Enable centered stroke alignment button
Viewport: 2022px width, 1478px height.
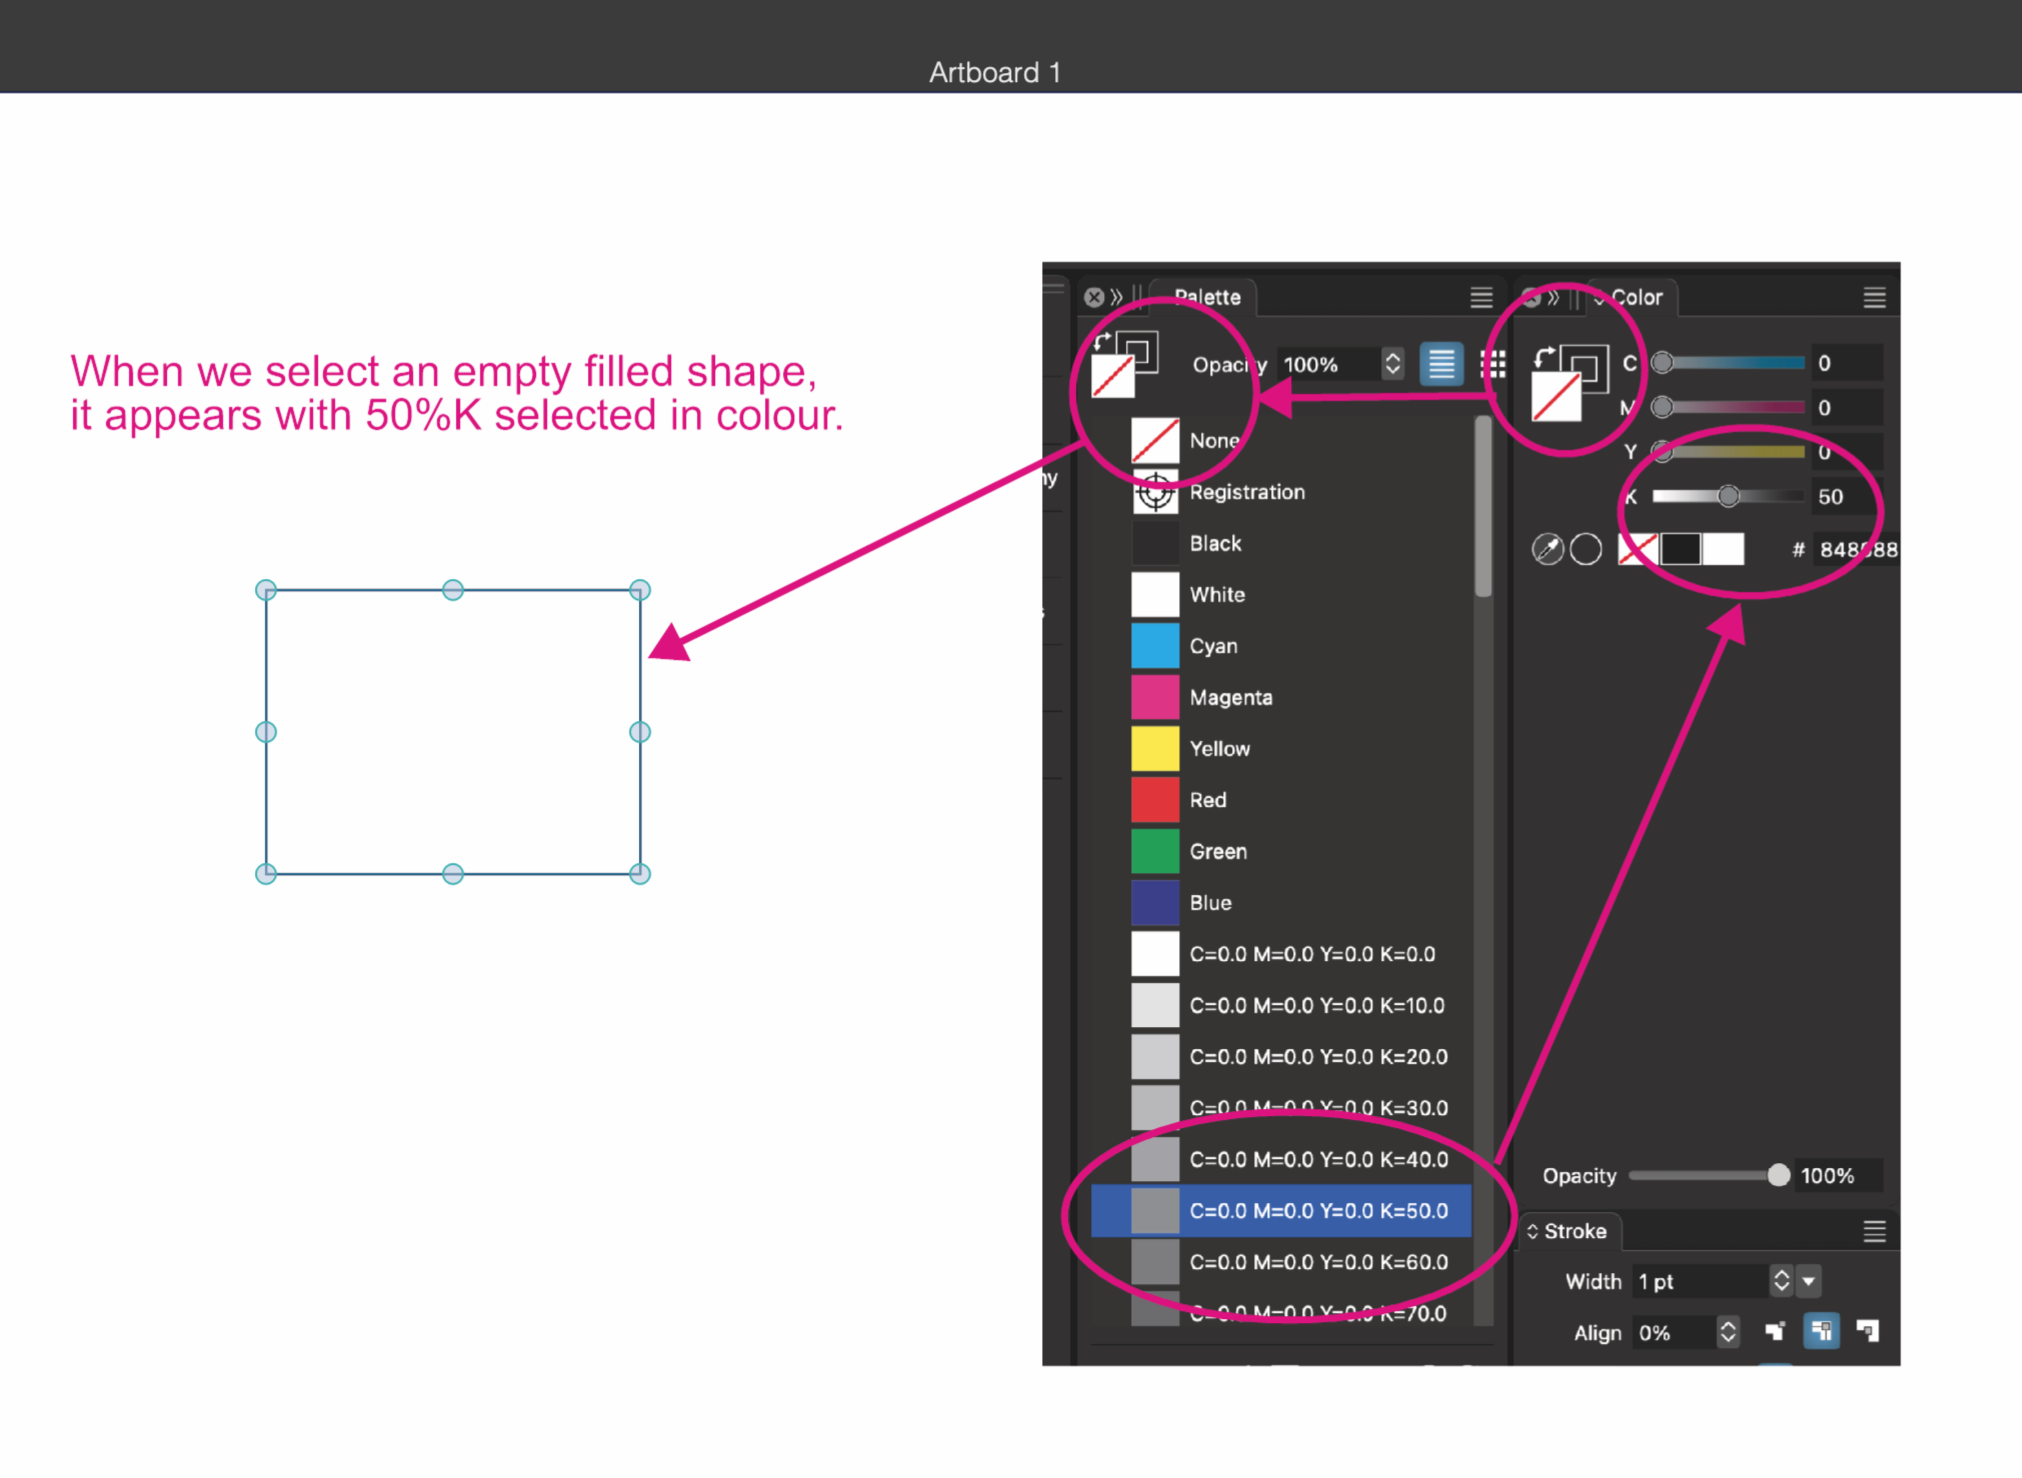click(x=1821, y=1331)
